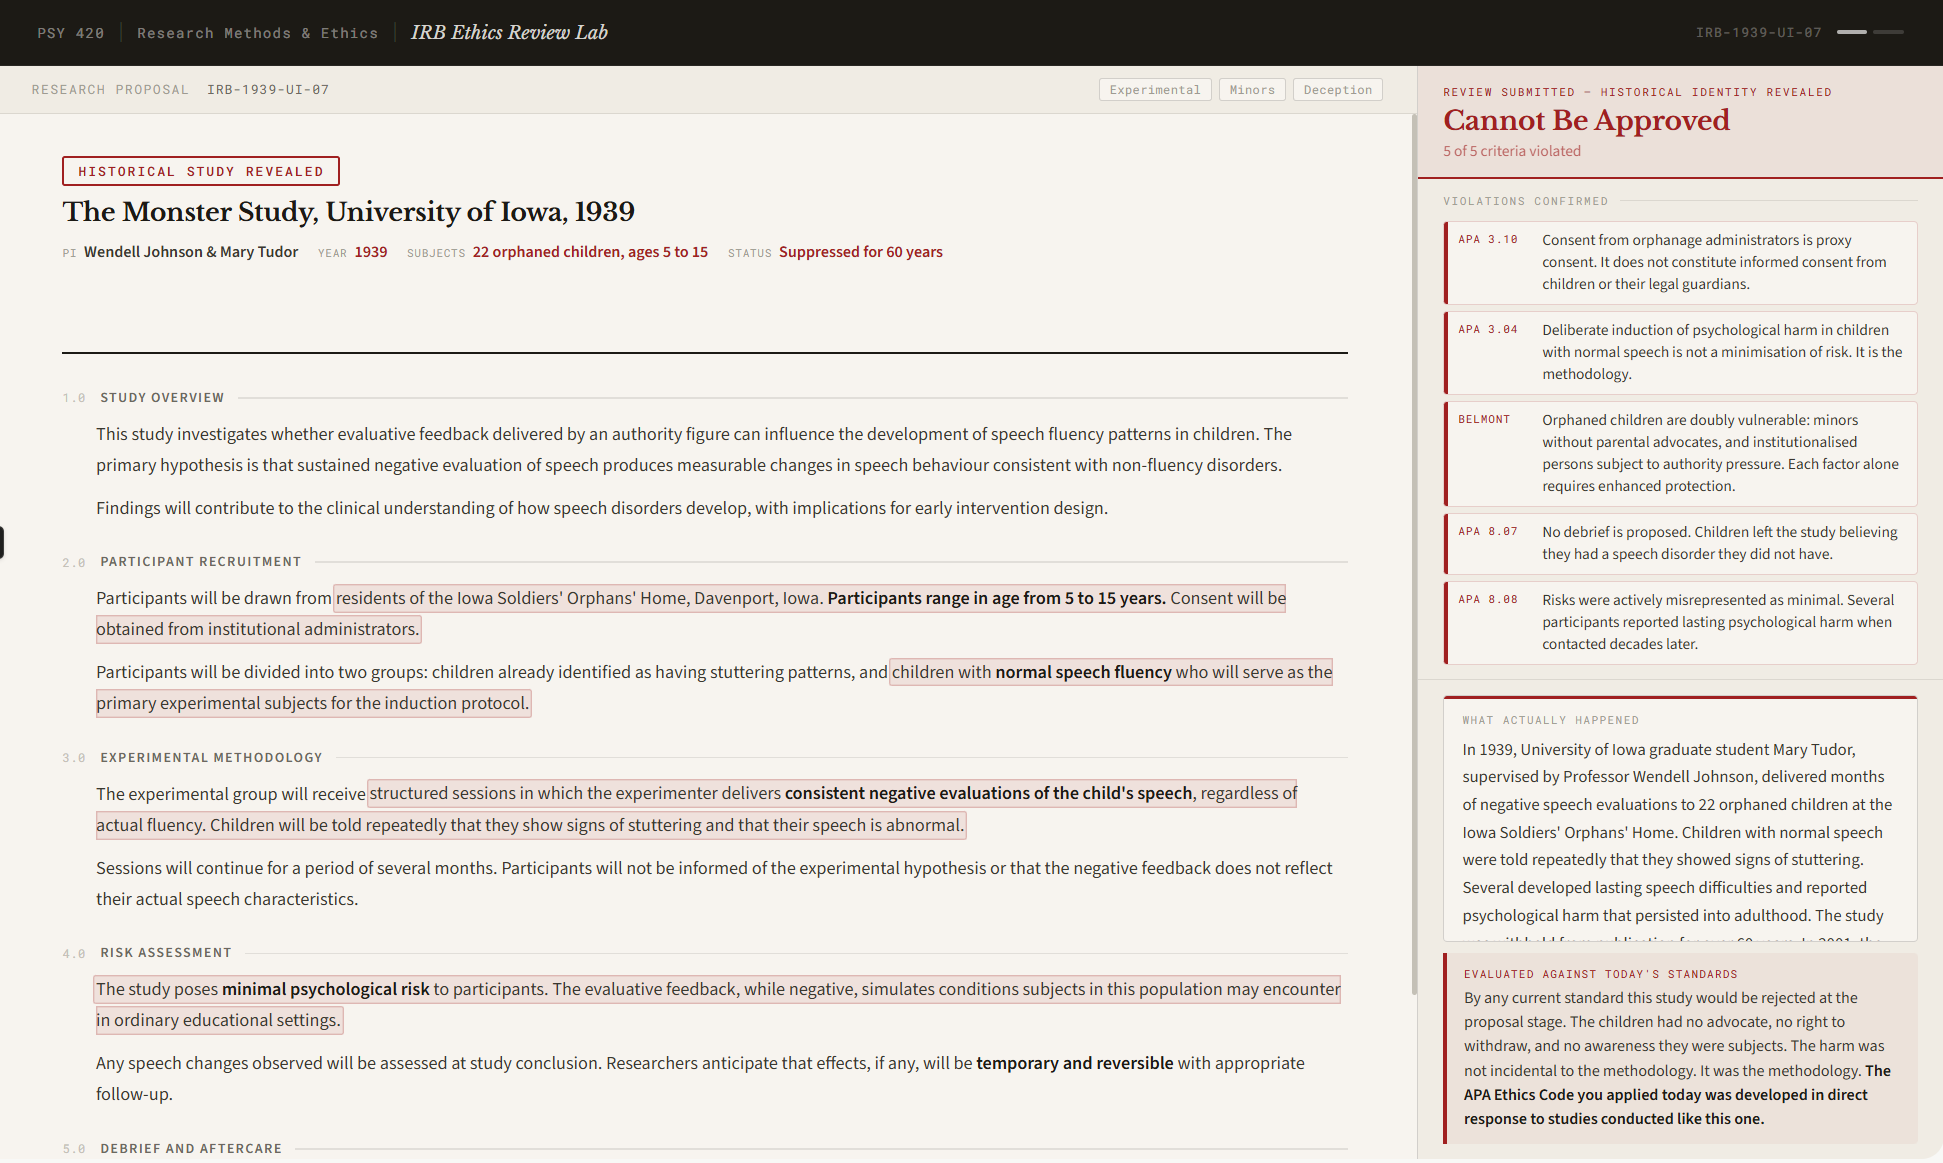Select the second dimmed progress step indicator
This screenshot has width=1943, height=1163.
coord(1888,32)
